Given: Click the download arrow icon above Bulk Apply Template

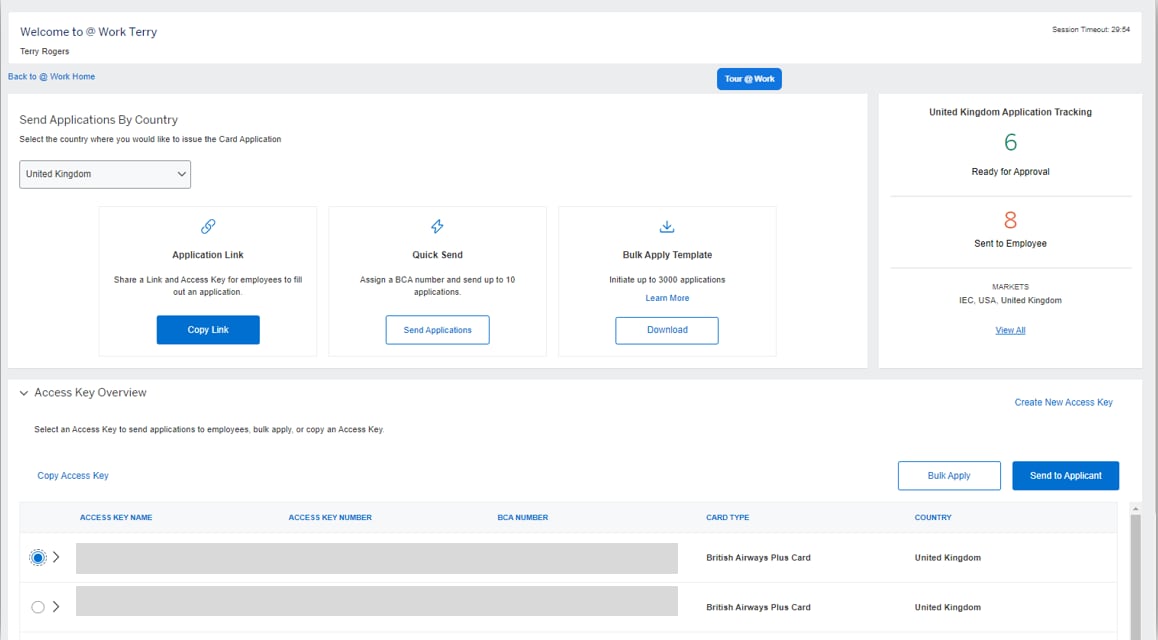Looking at the screenshot, I should (666, 225).
